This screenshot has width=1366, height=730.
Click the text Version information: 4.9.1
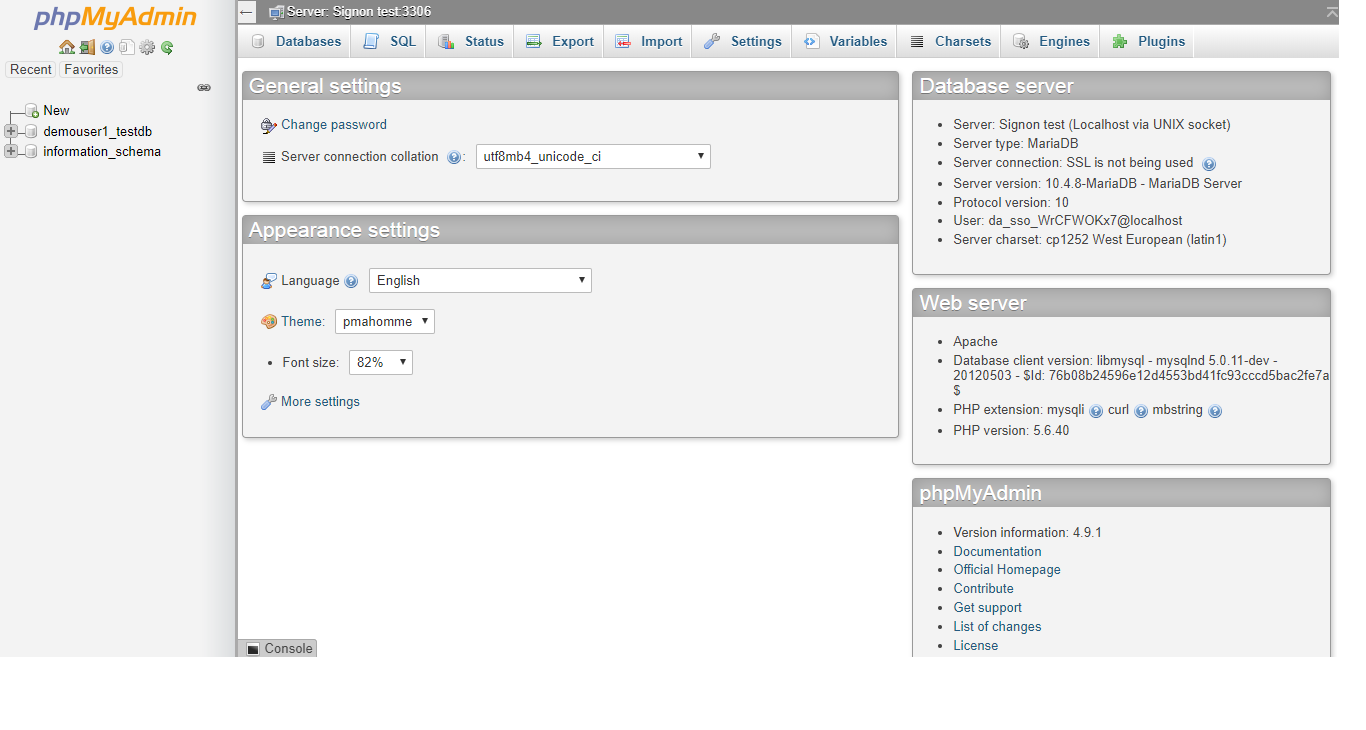(x=1027, y=532)
